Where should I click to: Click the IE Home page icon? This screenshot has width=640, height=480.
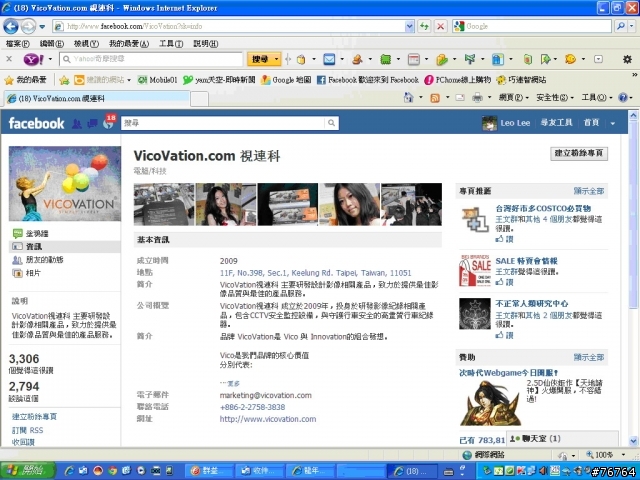click(408, 98)
